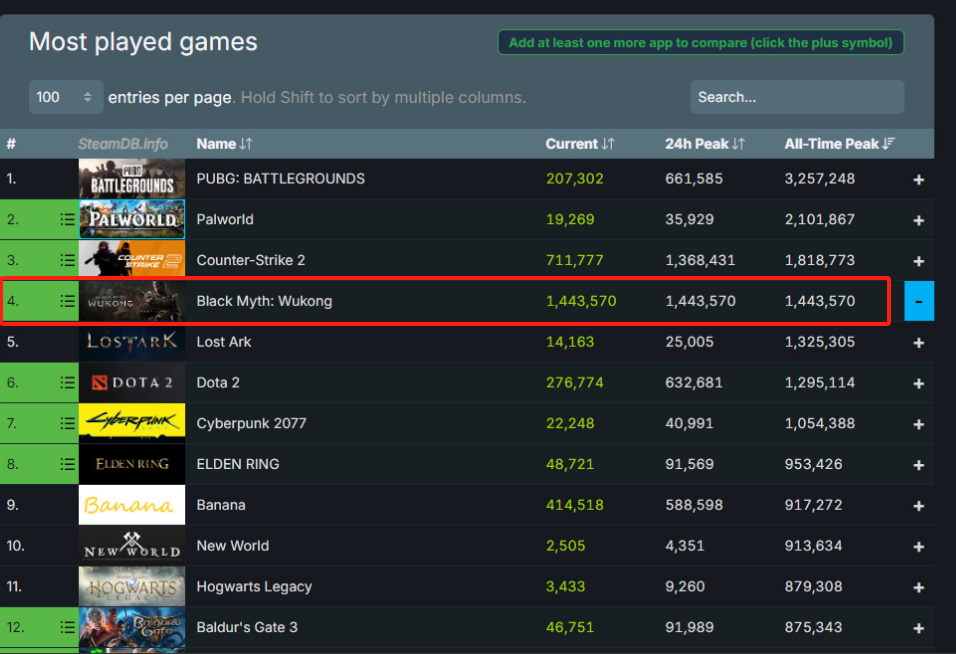Add Palworld to comparison using plus icon
The width and height of the screenshot is (956, 654).
point(918,220)
